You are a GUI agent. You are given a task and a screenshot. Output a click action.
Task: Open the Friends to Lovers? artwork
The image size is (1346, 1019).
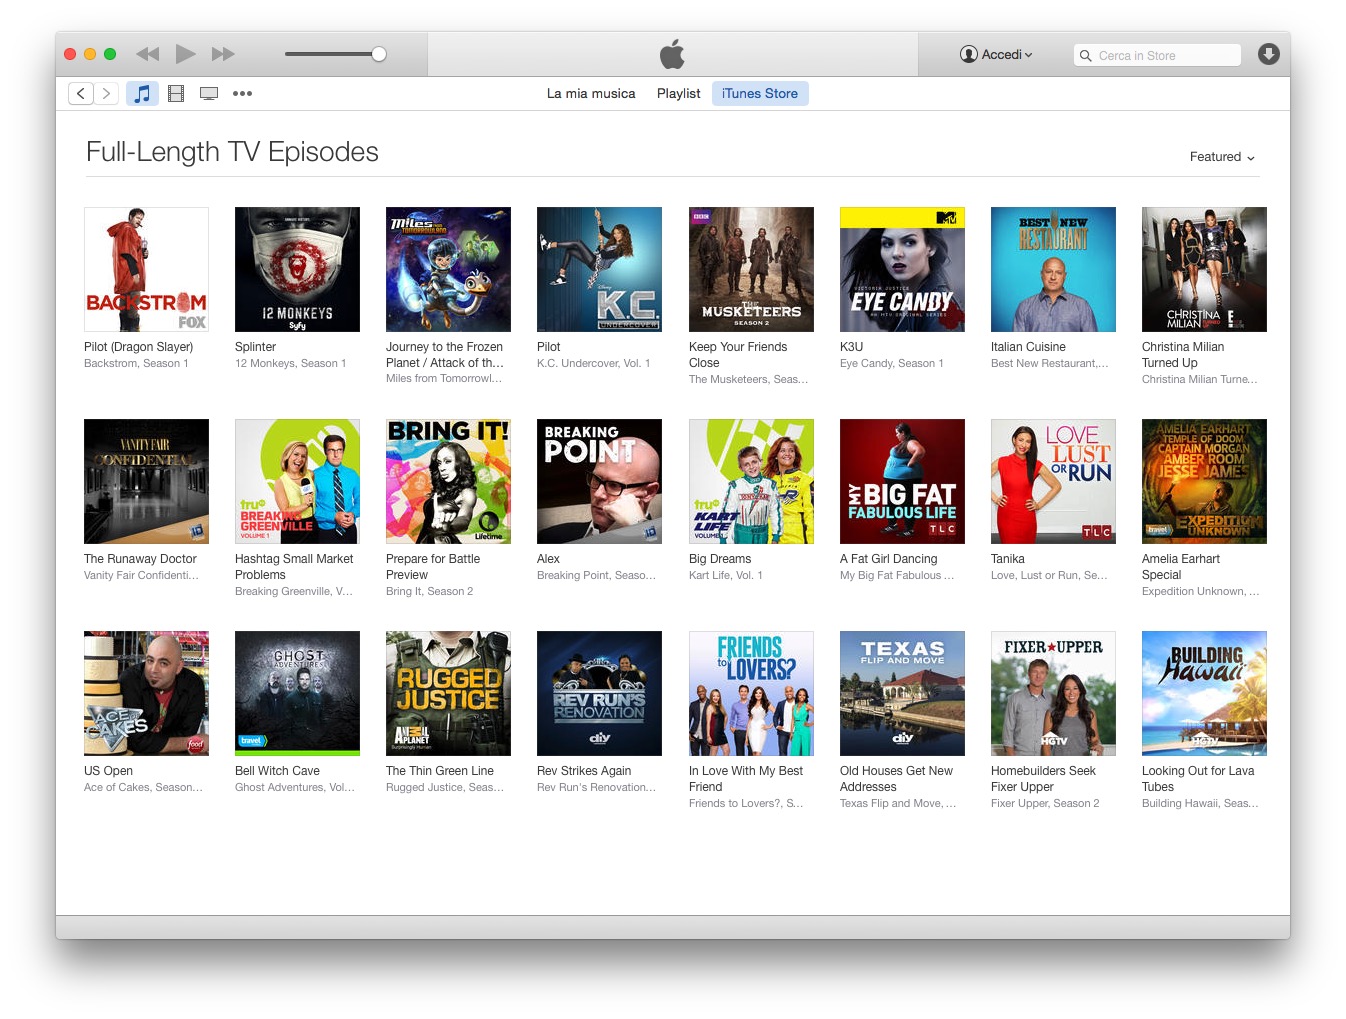pyautogui.click(x=751, y=693)
